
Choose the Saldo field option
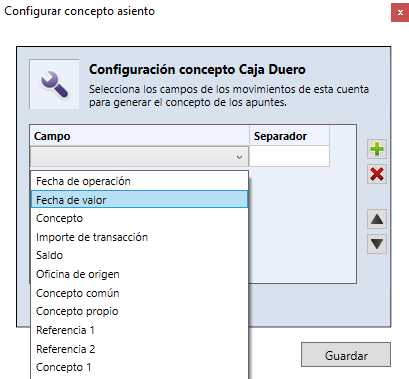(140, 255)
